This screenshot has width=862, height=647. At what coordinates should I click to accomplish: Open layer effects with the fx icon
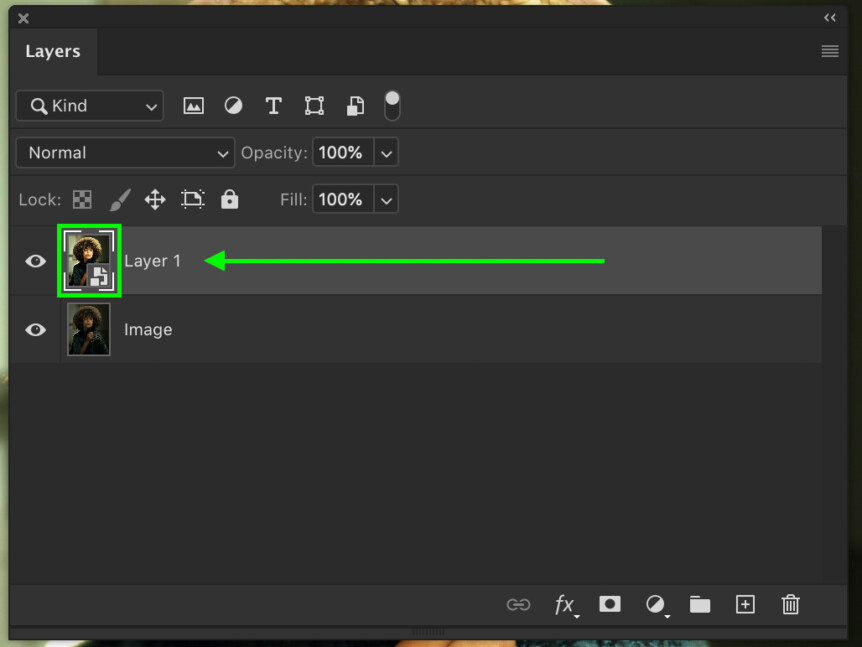566,605
